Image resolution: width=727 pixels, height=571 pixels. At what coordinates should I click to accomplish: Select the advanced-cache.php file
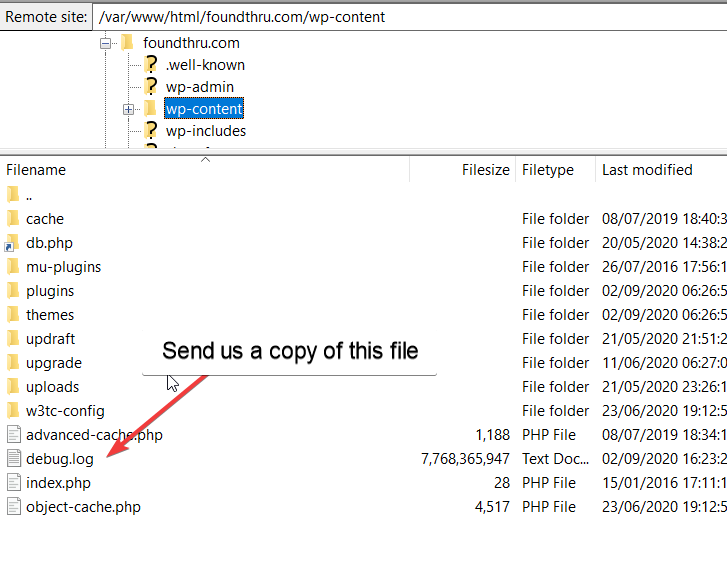364,435
